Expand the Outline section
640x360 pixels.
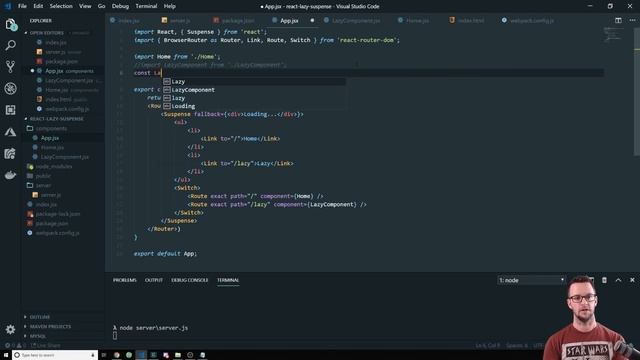click(40, 317)
